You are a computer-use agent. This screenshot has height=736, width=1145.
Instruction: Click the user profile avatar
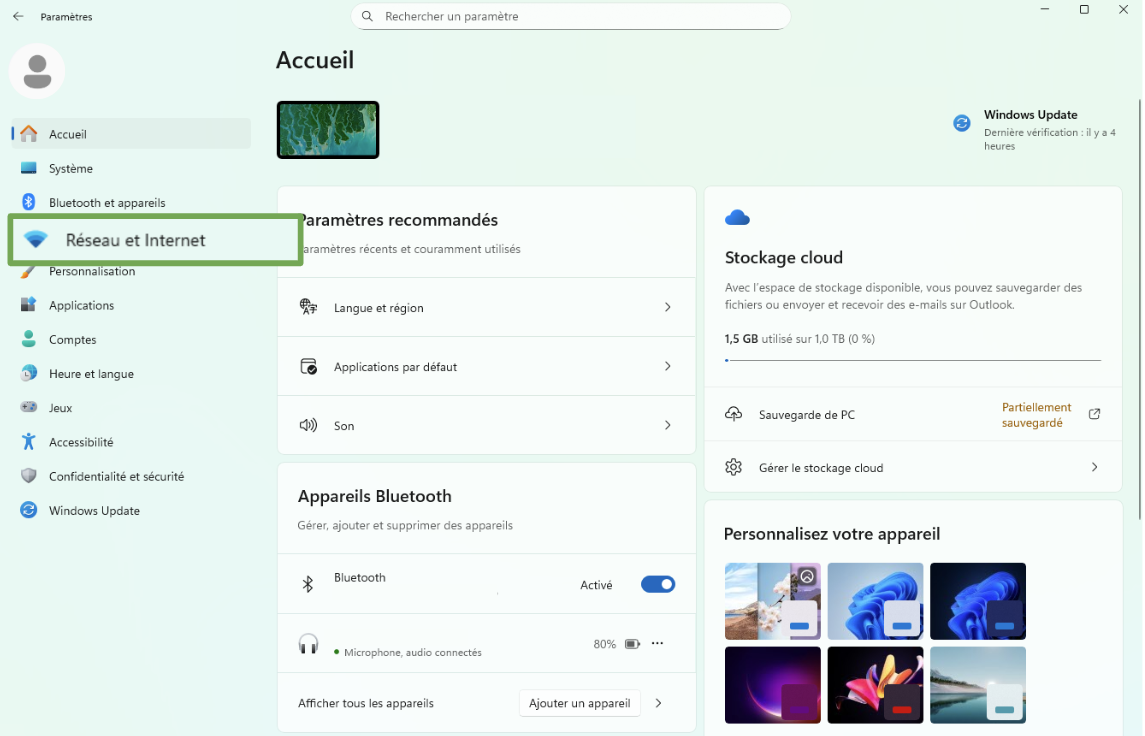click(37, 71)
